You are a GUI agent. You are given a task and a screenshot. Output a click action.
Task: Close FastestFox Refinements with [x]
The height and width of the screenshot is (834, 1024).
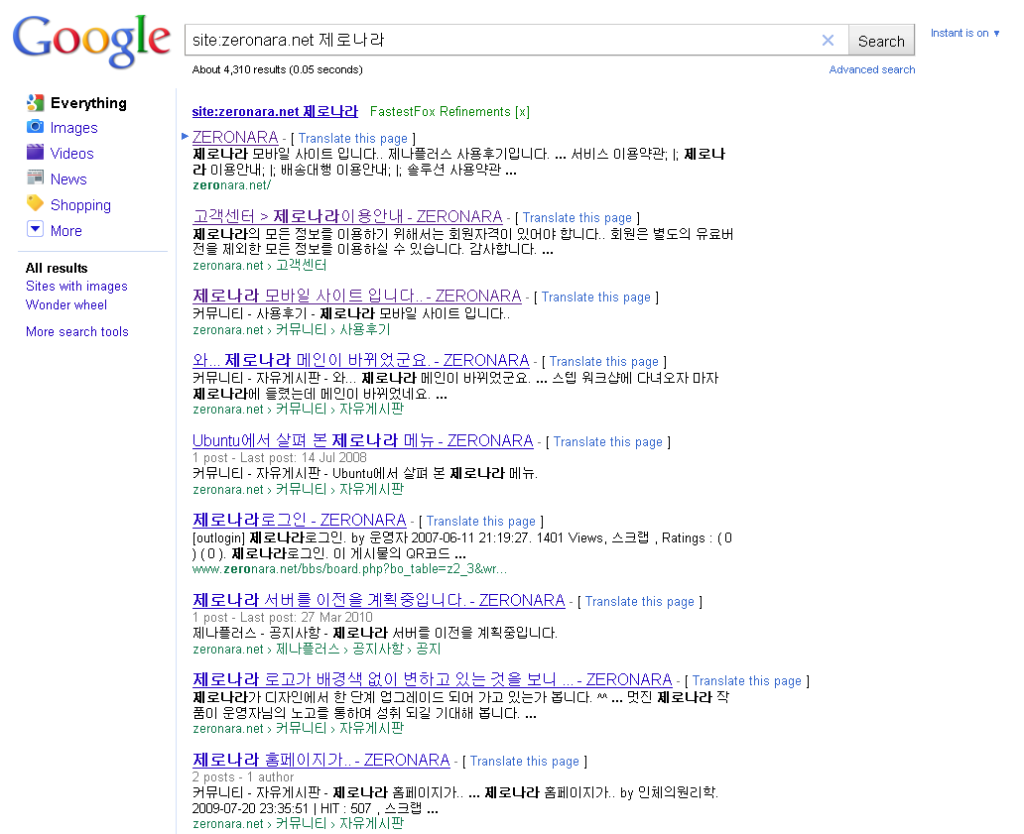pos(522,111)
